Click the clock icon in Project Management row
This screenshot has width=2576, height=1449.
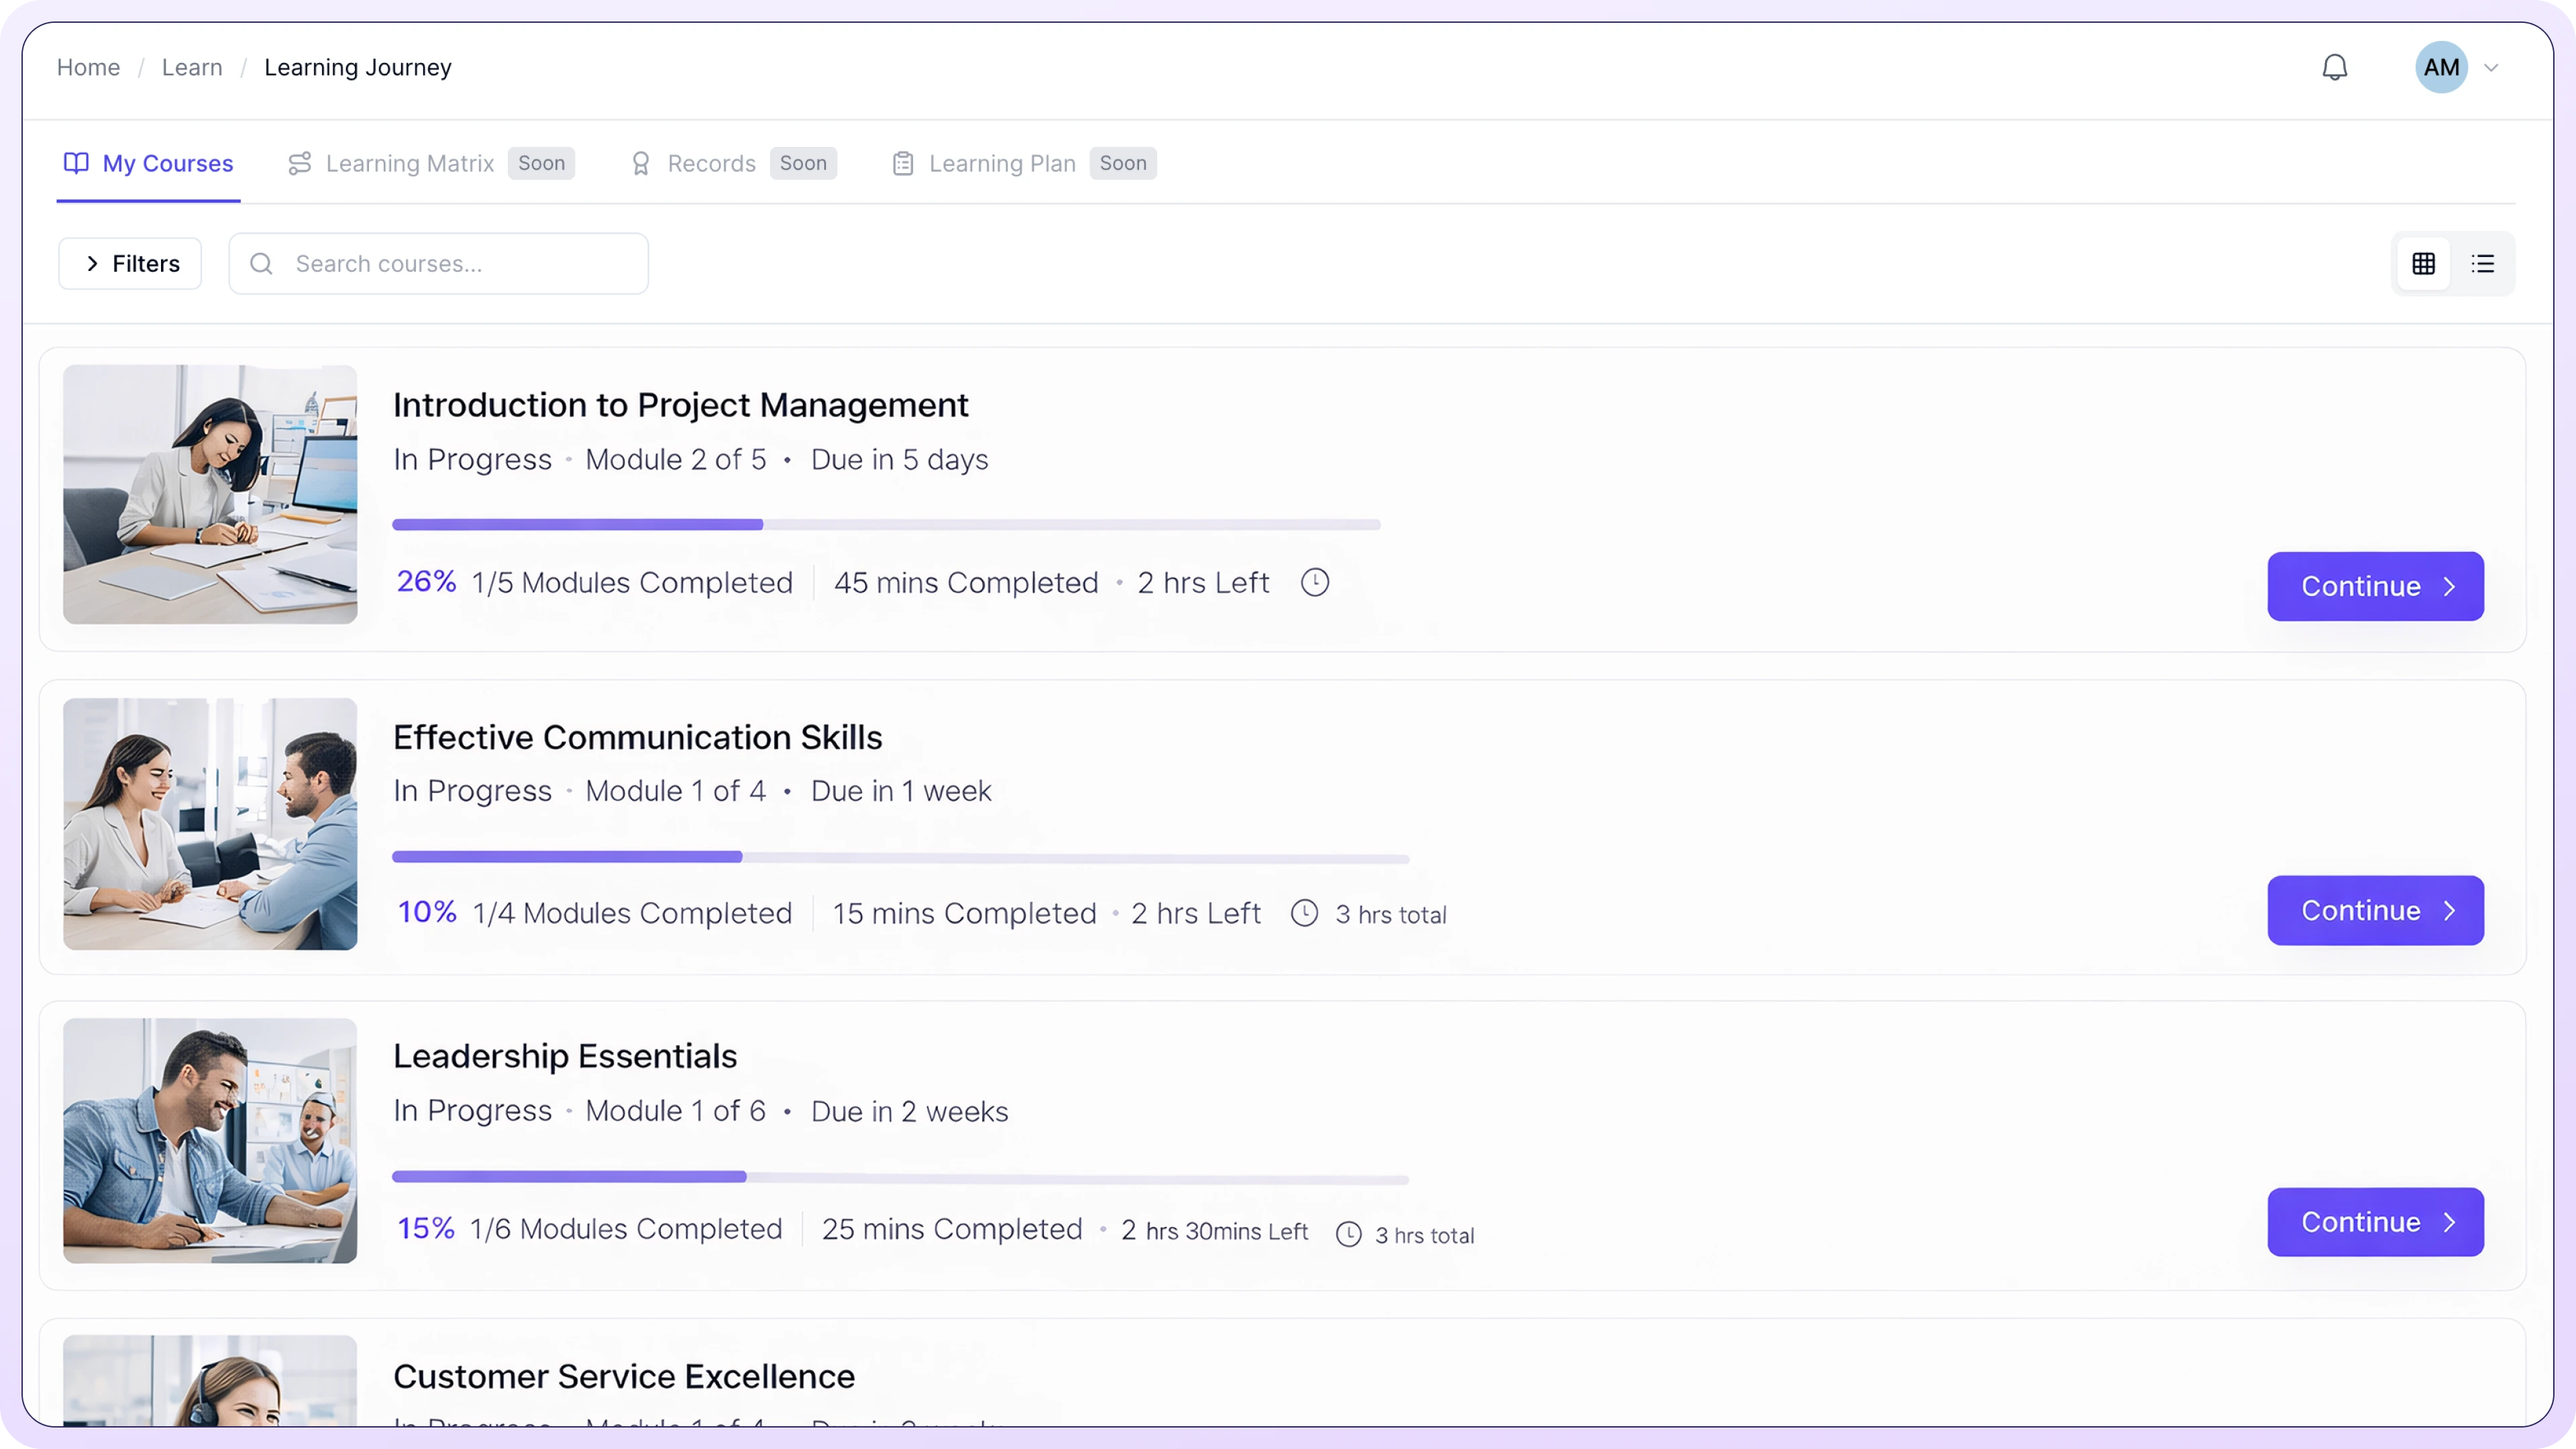point(1314,582)
